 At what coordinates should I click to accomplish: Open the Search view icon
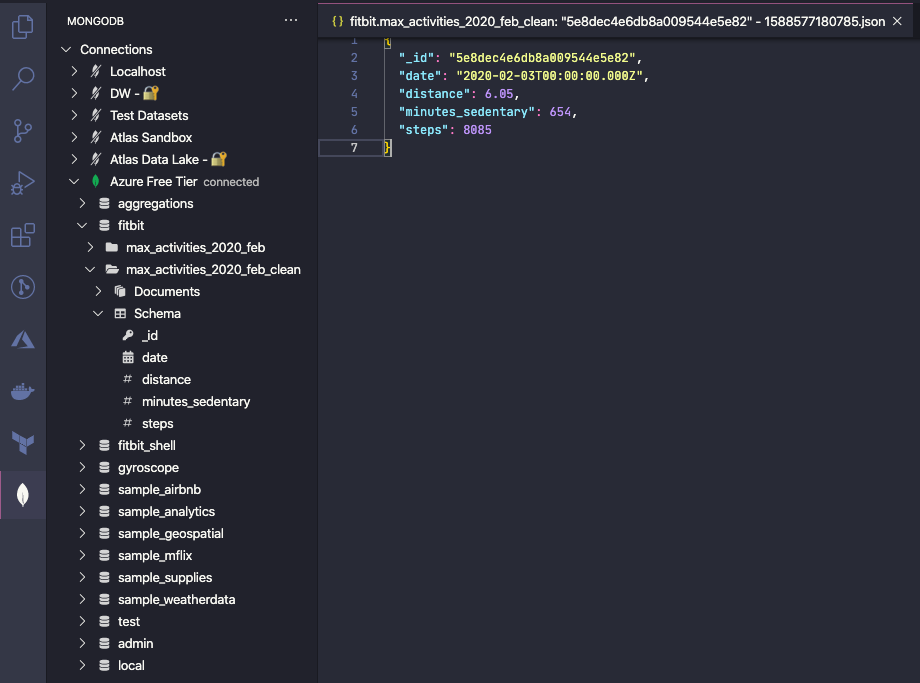[x=22, y=78]
